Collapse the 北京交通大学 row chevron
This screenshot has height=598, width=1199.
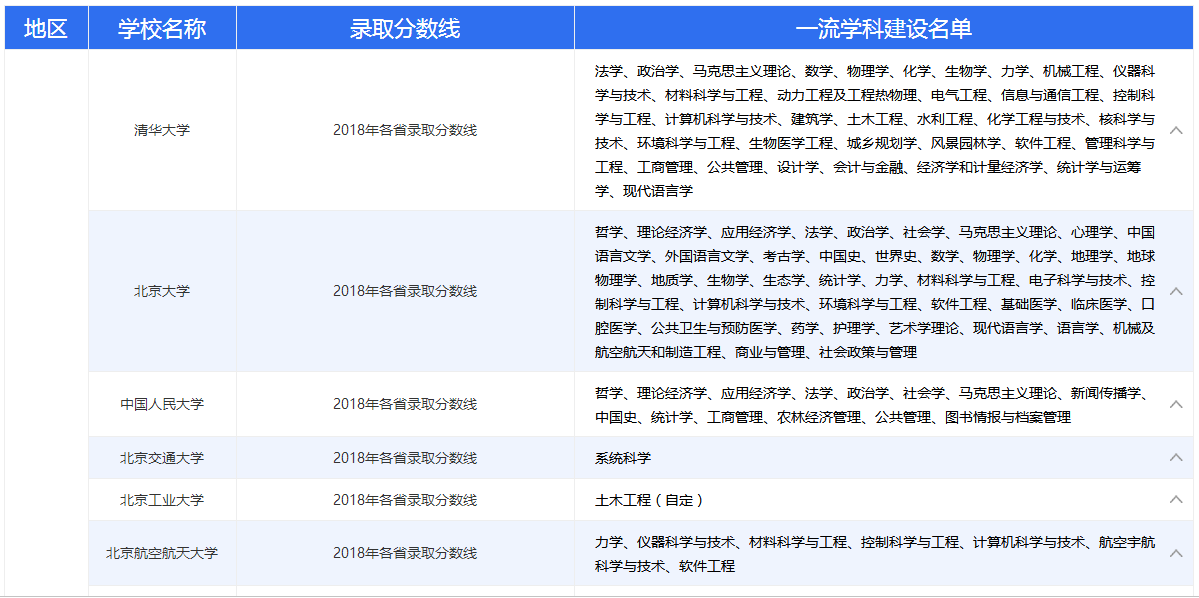[1176, 457]
